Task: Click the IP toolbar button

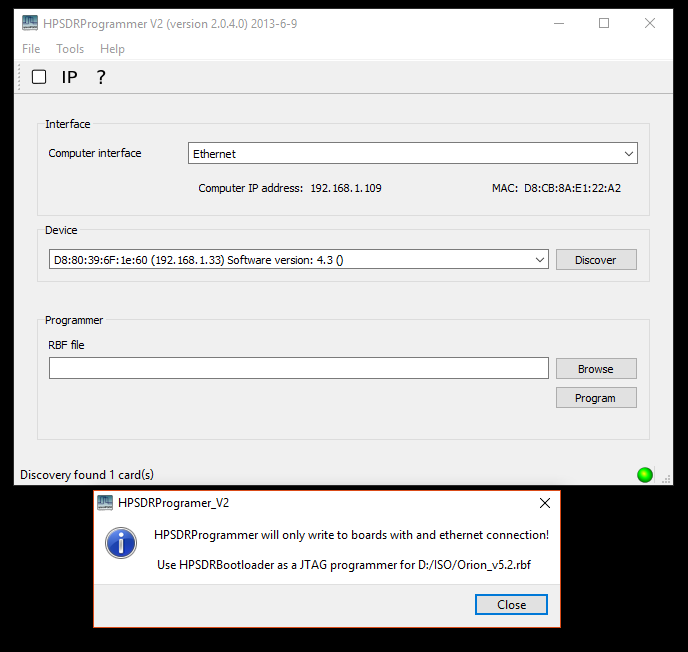Action: (70, 77)
